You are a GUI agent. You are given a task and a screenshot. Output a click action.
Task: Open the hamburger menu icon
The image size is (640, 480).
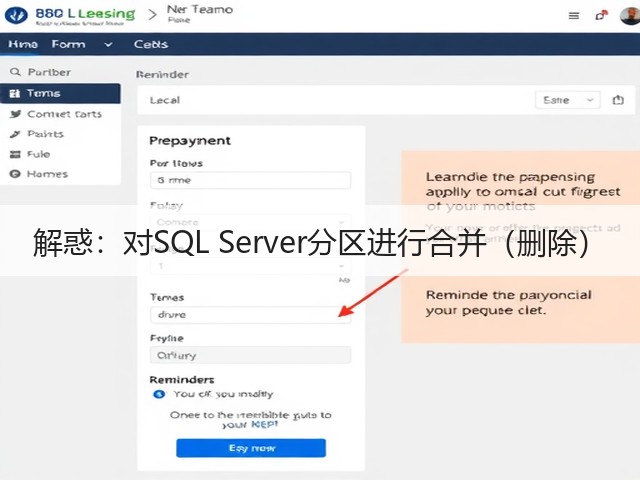pyautogui.click(x=574, y=16)
